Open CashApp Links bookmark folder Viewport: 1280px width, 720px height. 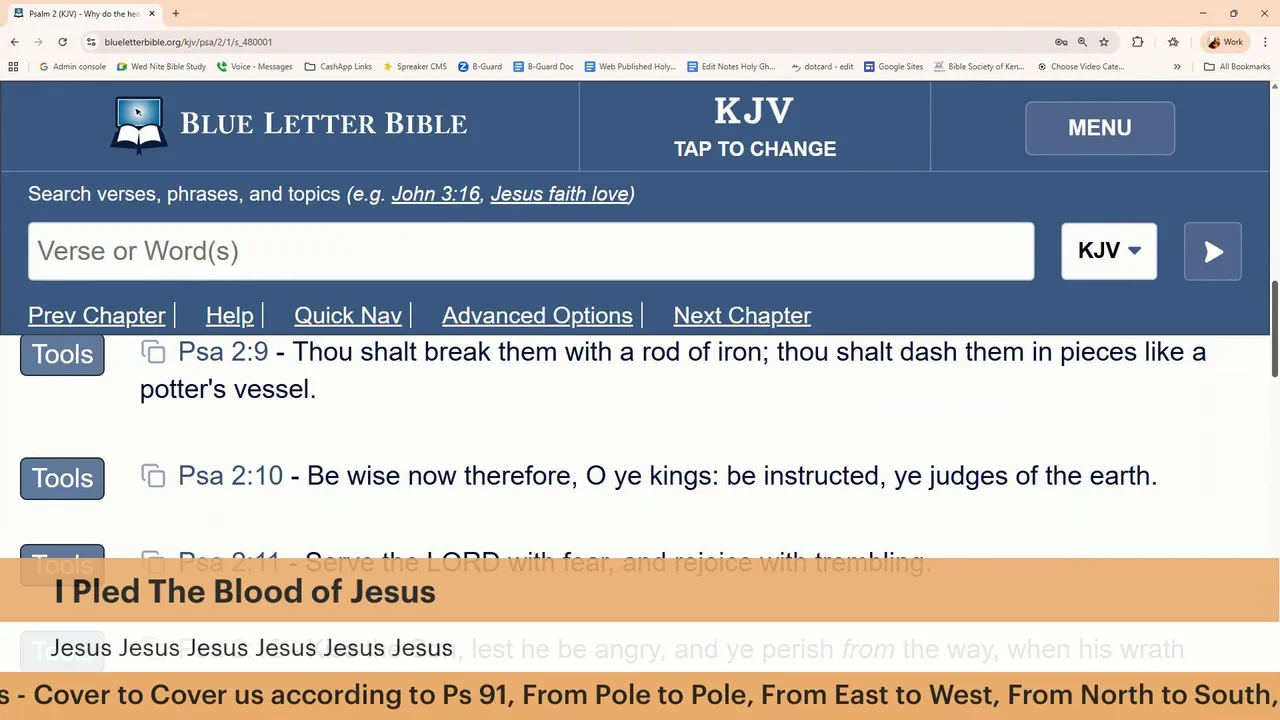pyautogui.click(x=338, y=67)
